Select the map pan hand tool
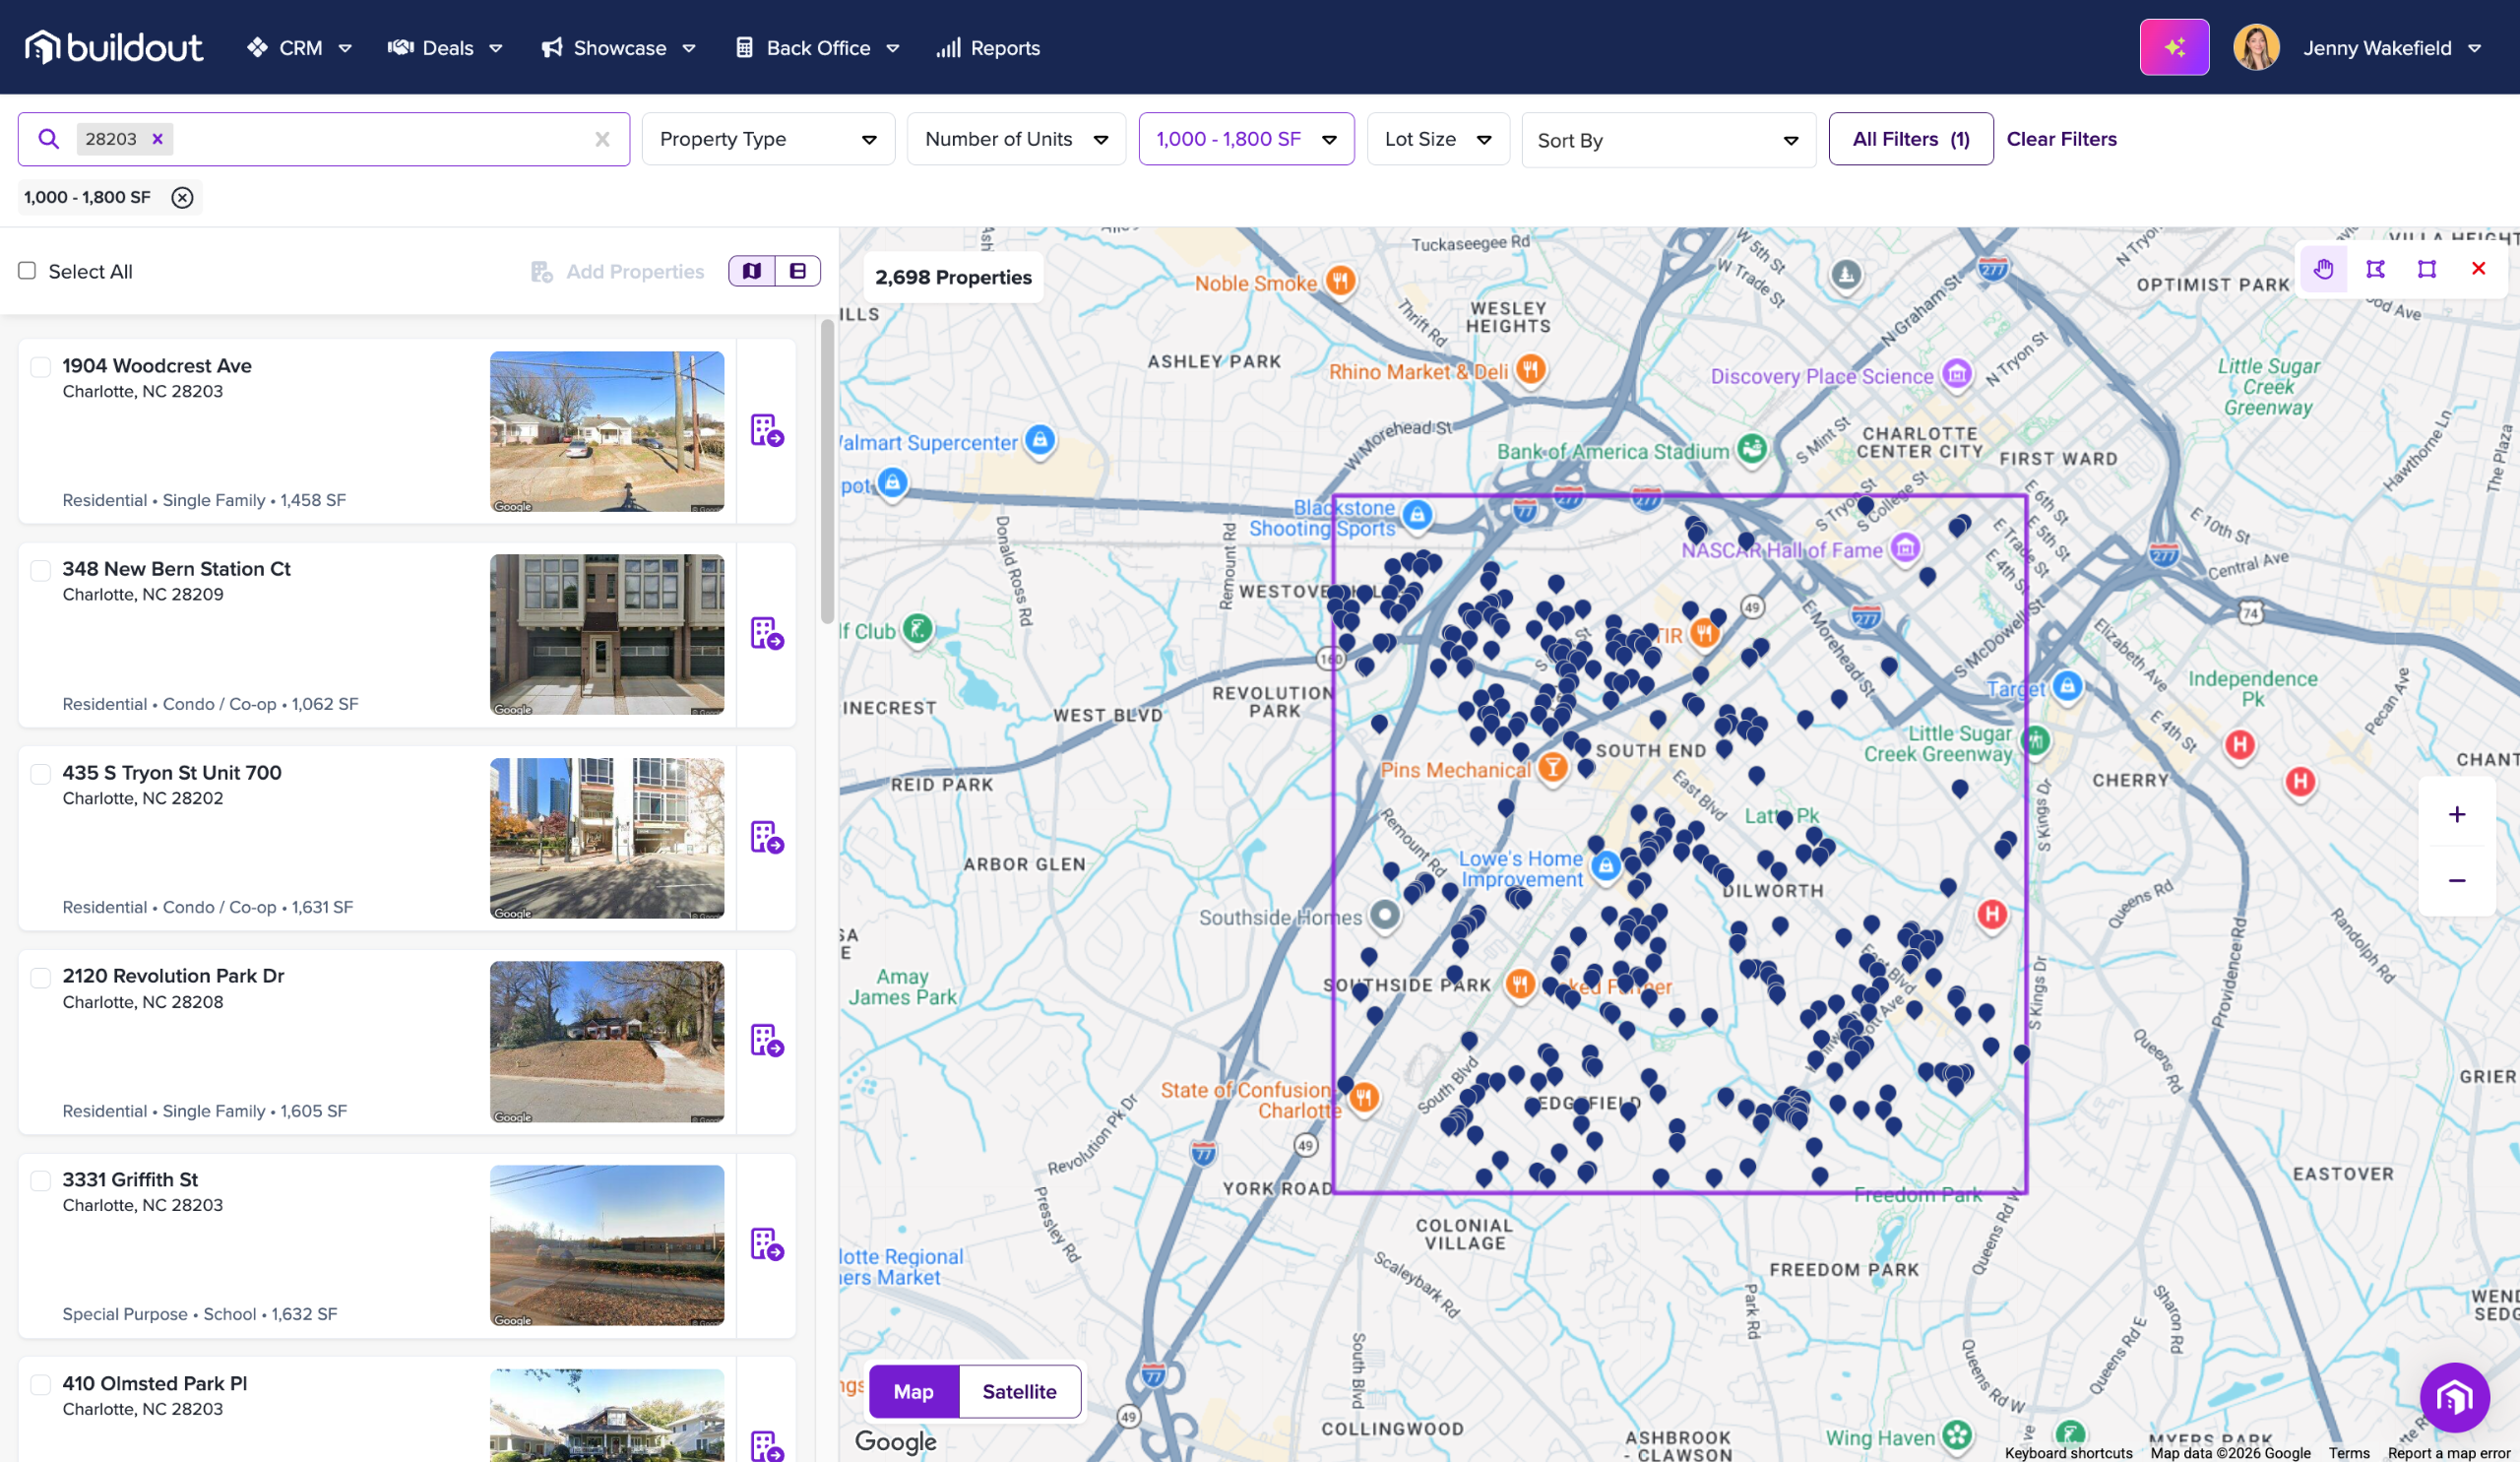Image resolution: width=2520 pixels, height=1462 pixels. 2323,268
